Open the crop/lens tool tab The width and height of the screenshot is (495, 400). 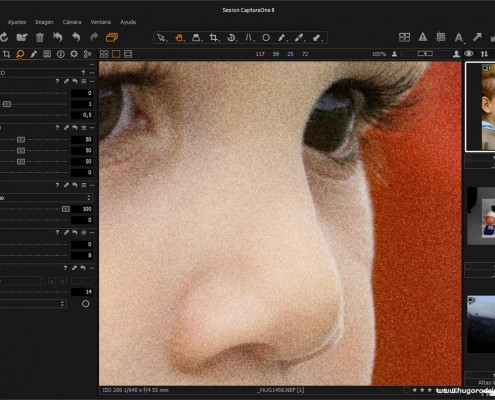6,54
